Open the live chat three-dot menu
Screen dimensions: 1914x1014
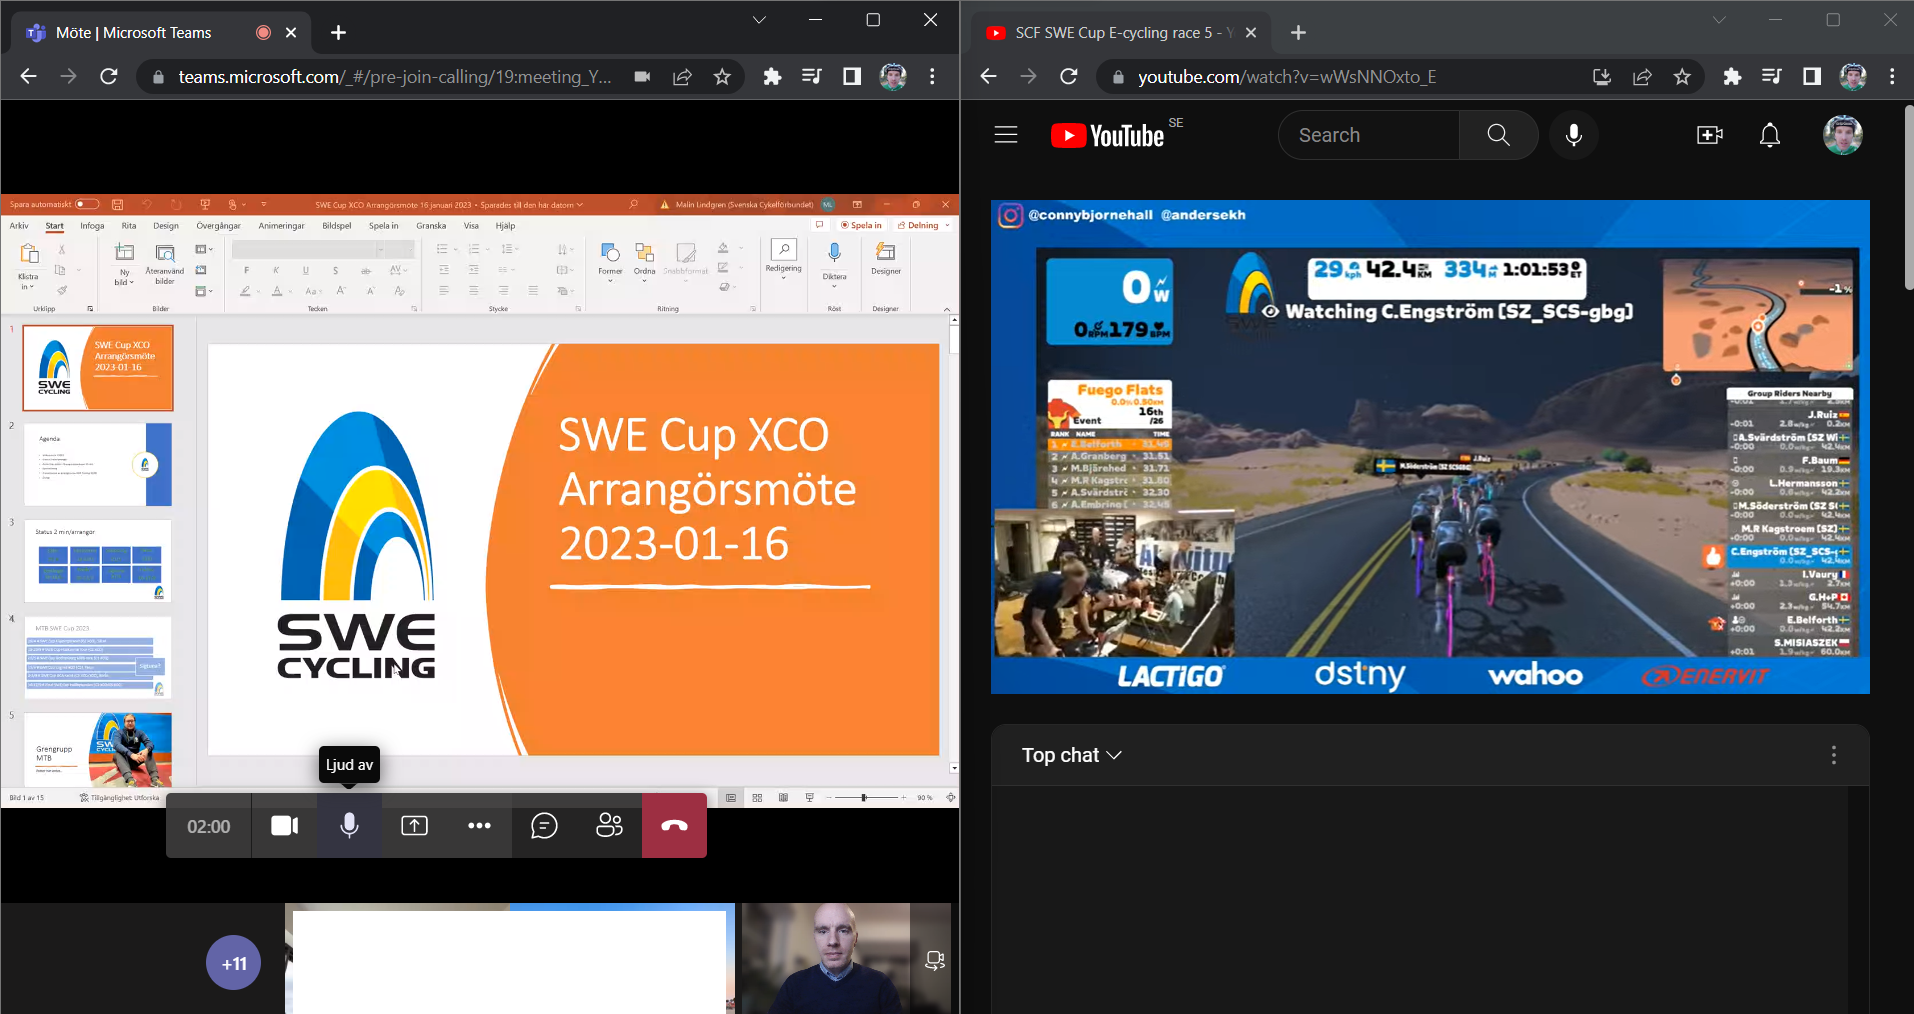[1834, 755]
